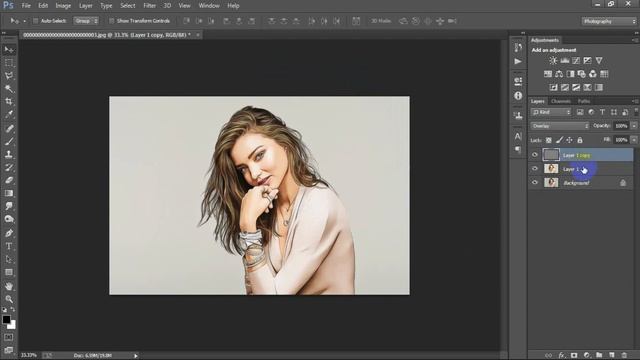Select the Zoom tool

point(9,299)
